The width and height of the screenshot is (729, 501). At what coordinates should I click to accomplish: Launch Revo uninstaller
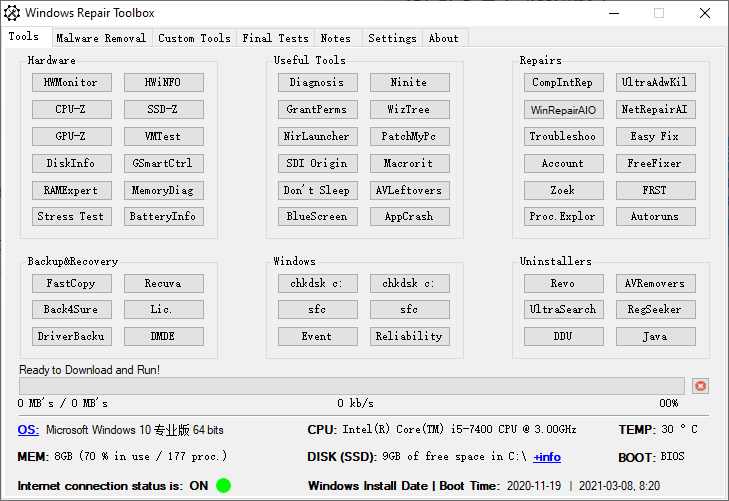point(563,283)
